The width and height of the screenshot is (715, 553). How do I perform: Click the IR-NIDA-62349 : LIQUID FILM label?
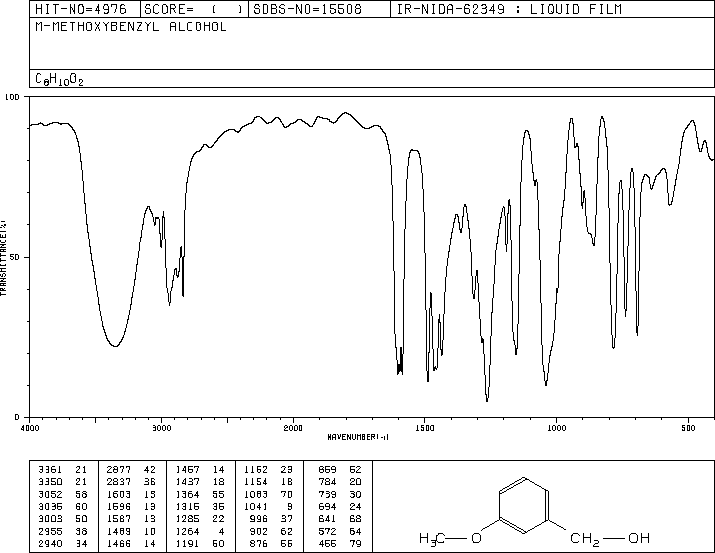[x=509, y=9]
